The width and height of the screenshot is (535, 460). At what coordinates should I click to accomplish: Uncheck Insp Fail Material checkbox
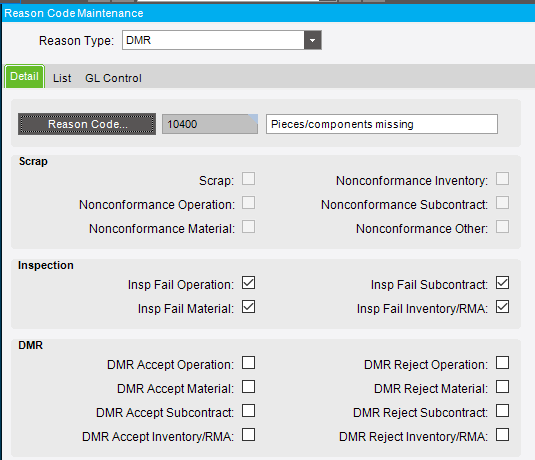tap(248, 307)
